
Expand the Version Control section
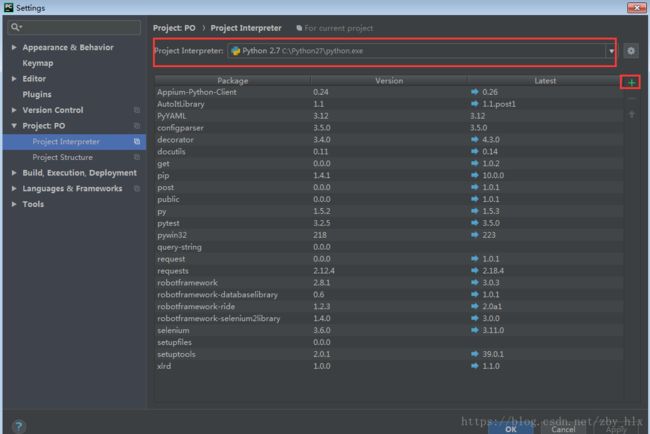click(14, 110)
